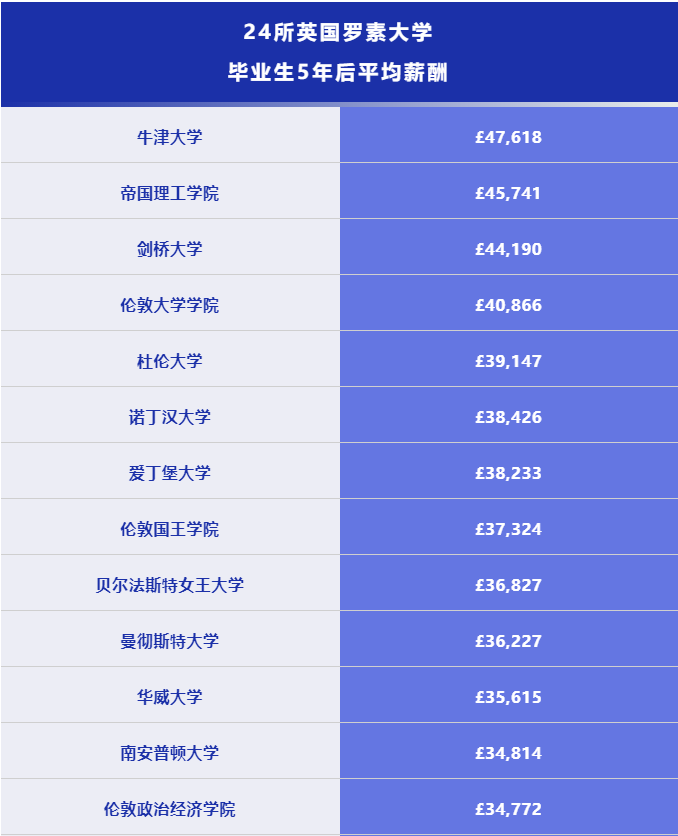The height and width of the screenshot is (836, 678).
Task: Click the £44,190 salary value
Action: (x=508, y=249)
